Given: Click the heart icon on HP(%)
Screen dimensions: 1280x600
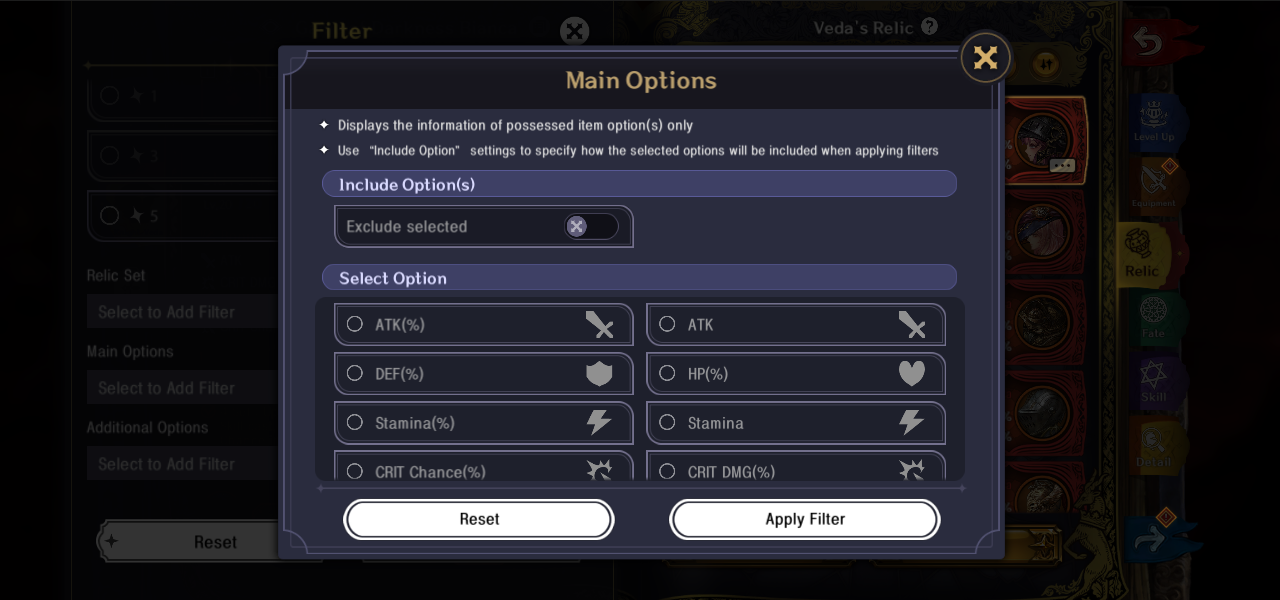Looking at the screenshot, I should (x=911, y=374).
